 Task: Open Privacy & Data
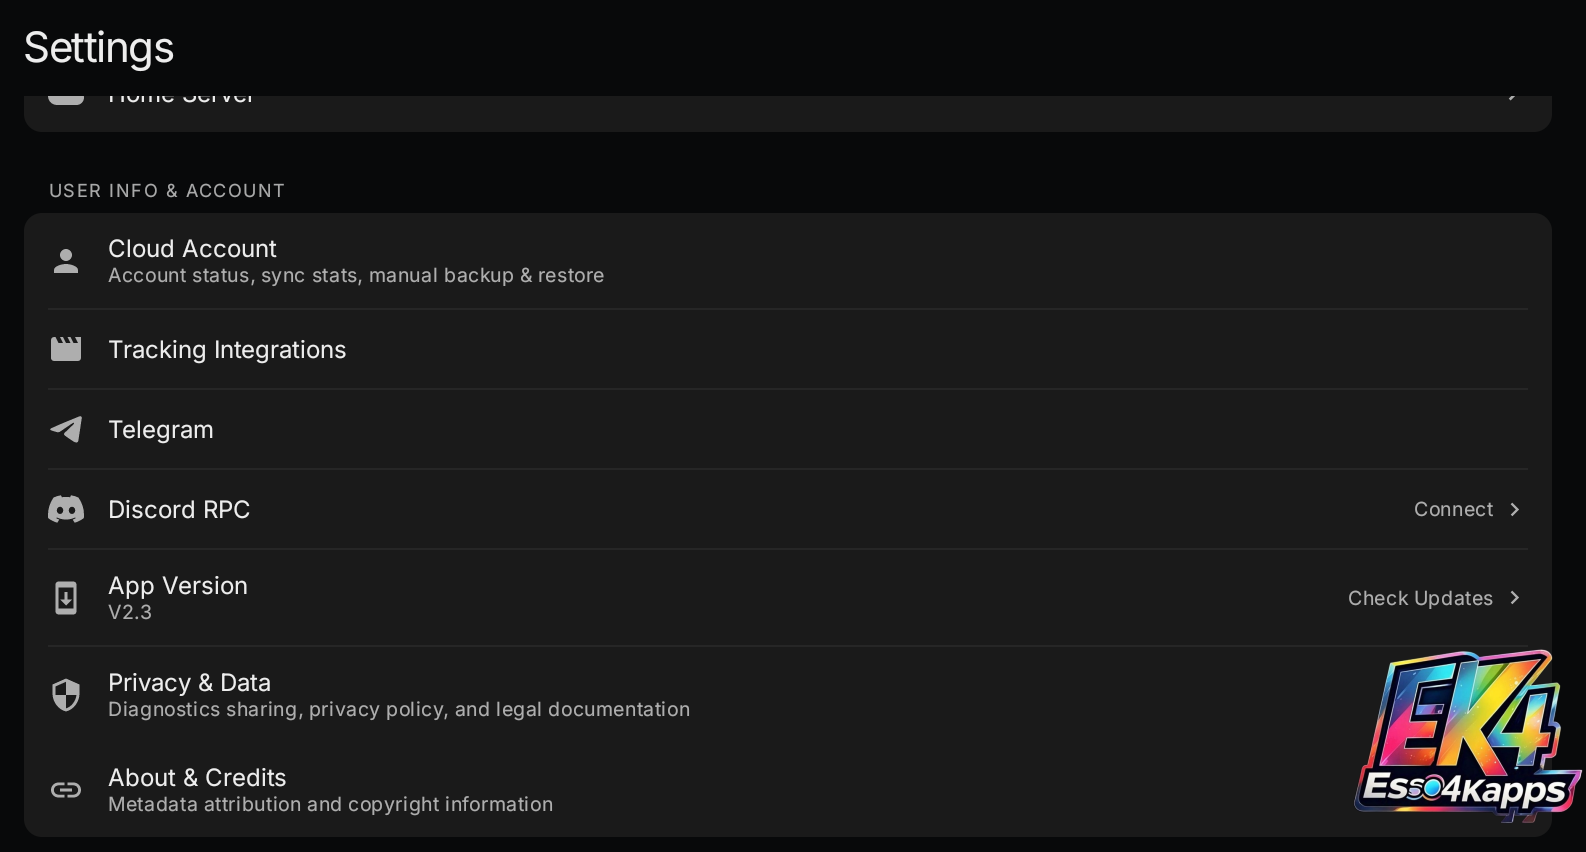[788, 695]
